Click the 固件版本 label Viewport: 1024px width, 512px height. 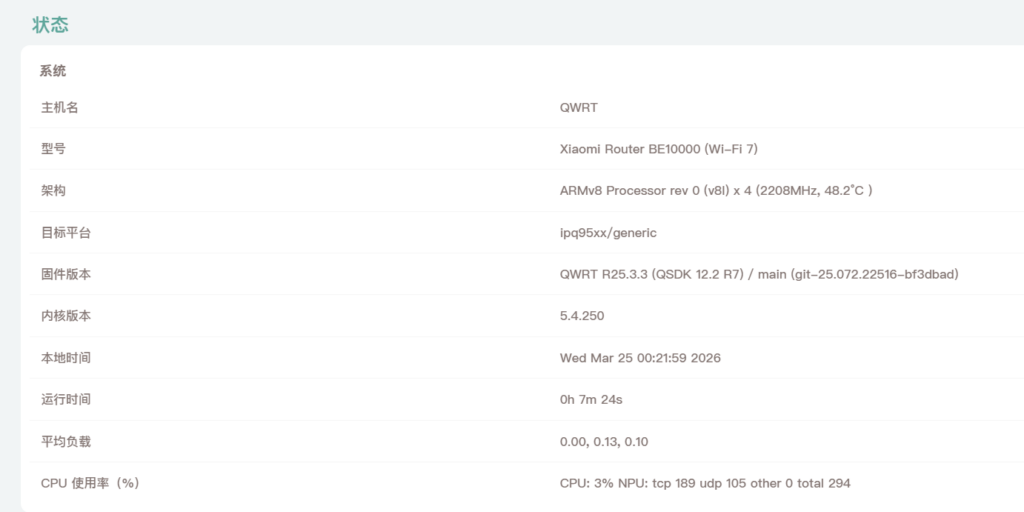pyautogui.click(x=65, y=274)
